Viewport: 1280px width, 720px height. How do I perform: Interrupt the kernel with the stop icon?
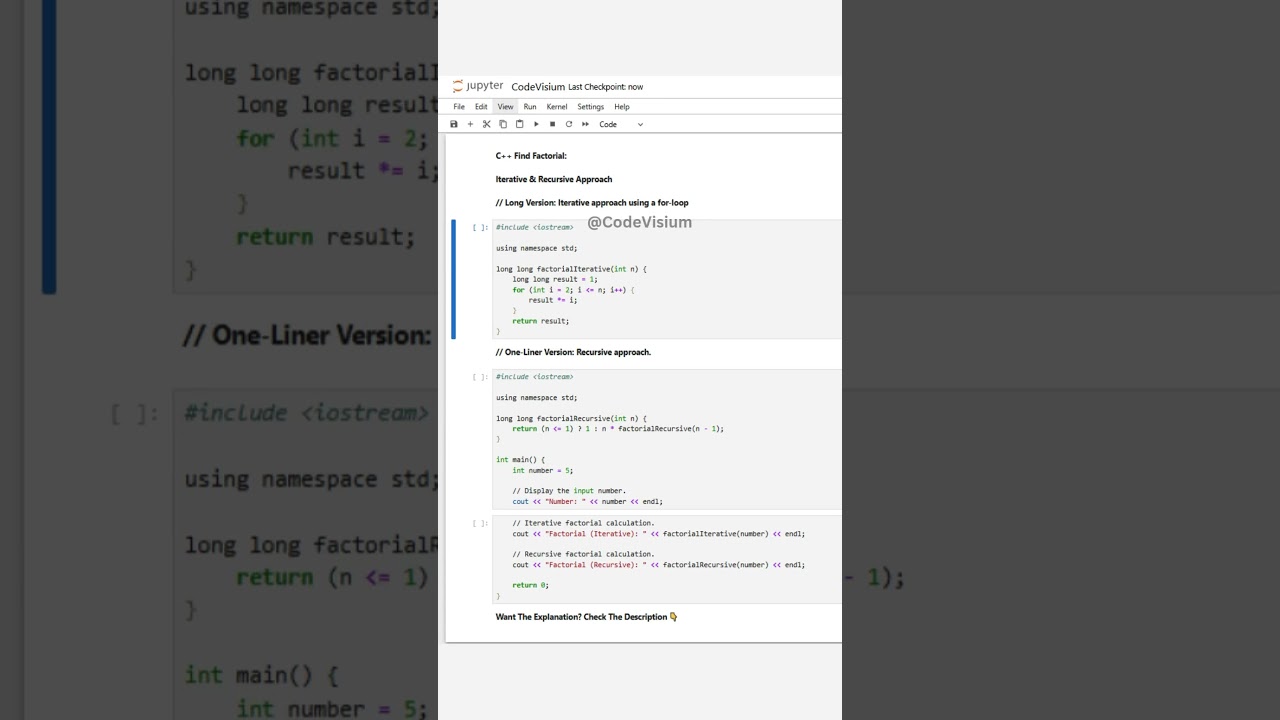tap(552, 124)
